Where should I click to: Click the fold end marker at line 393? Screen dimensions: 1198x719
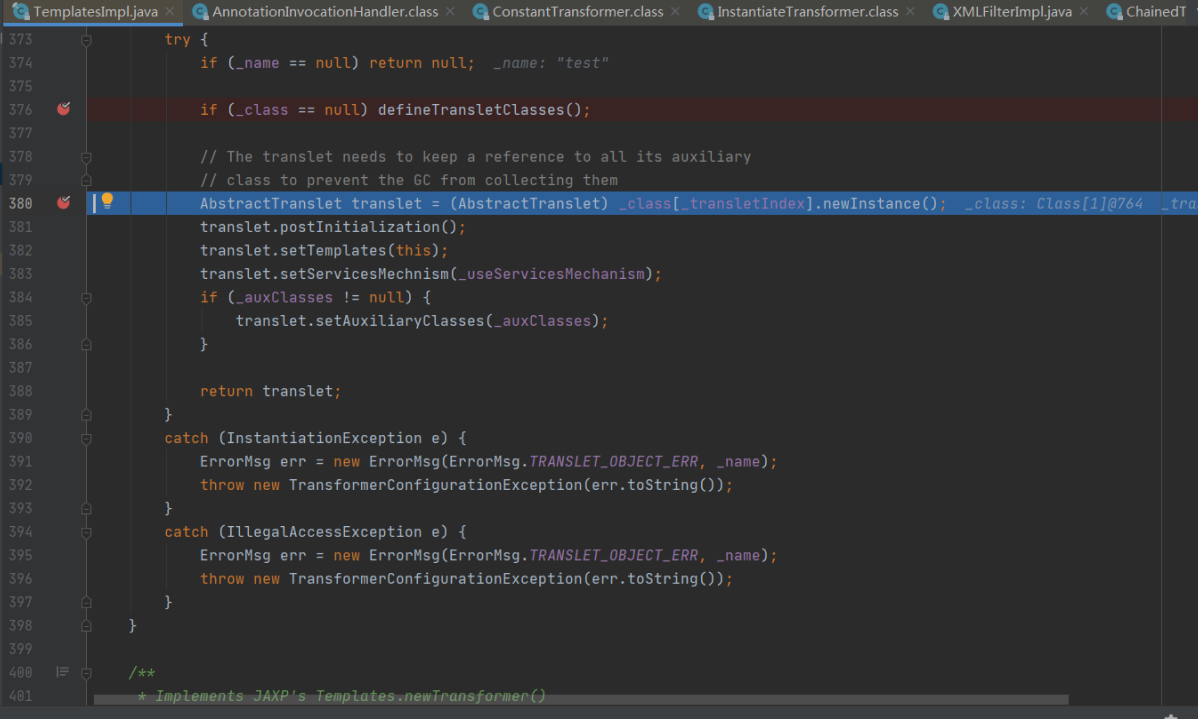point(86,508)
